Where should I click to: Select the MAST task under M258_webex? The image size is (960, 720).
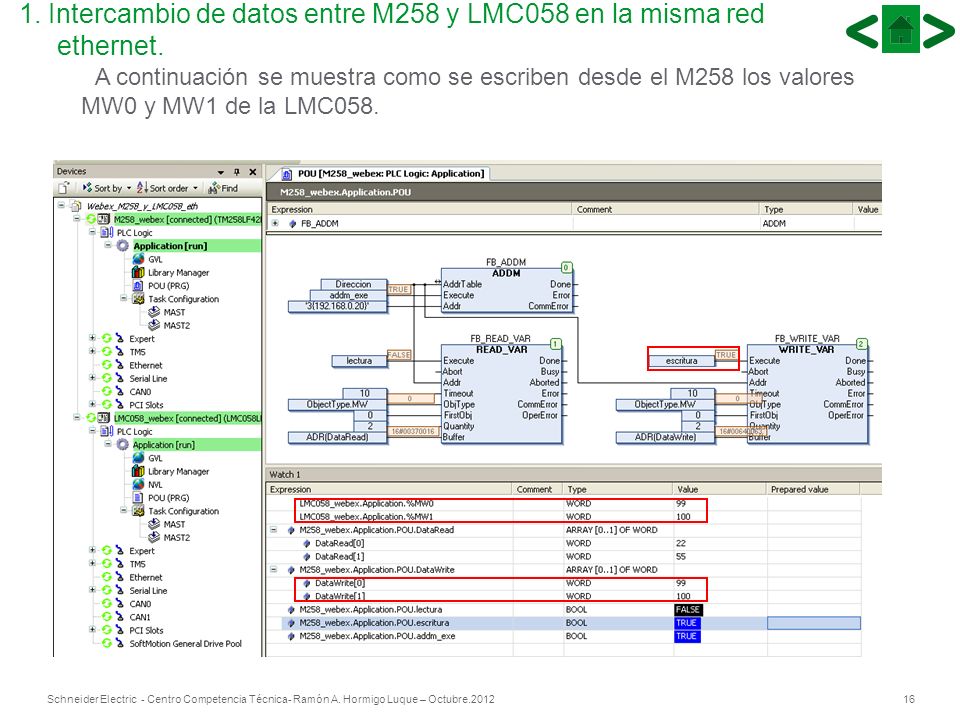pyautogui.click(x=174, y=312)
